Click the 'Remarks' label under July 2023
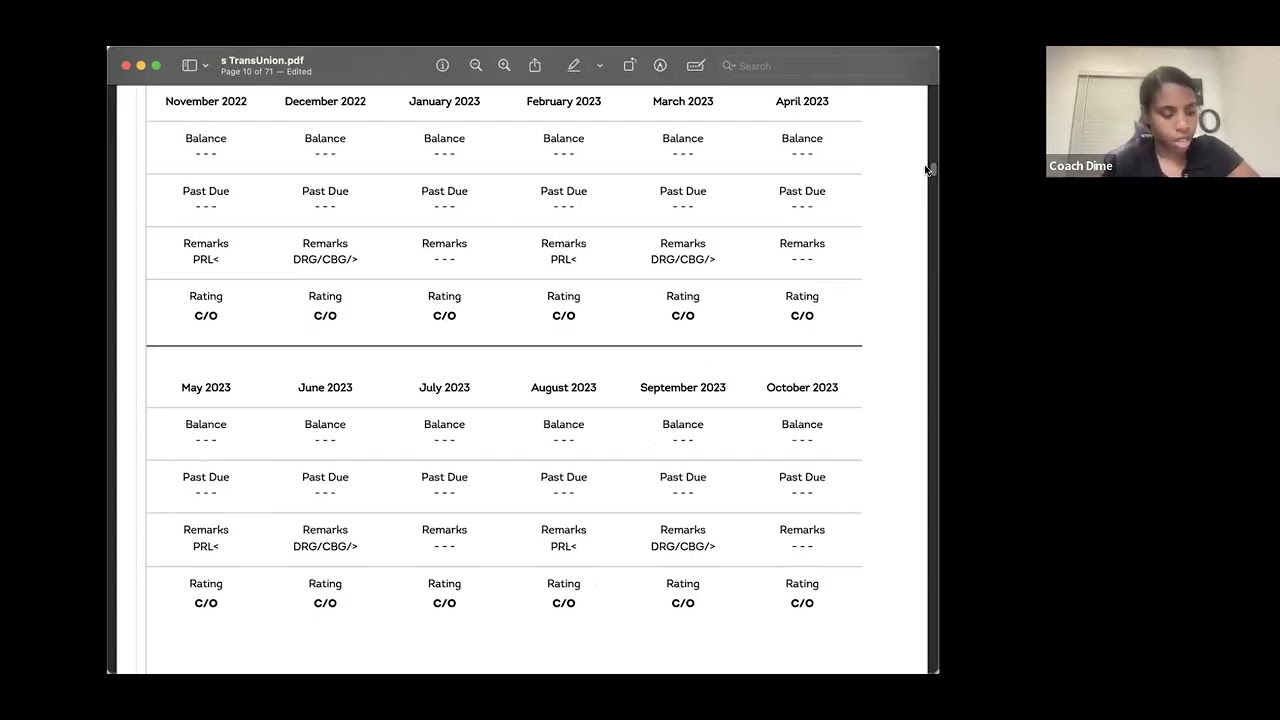Viewport: 1280px width, 720px height. (x=444, y=530)
